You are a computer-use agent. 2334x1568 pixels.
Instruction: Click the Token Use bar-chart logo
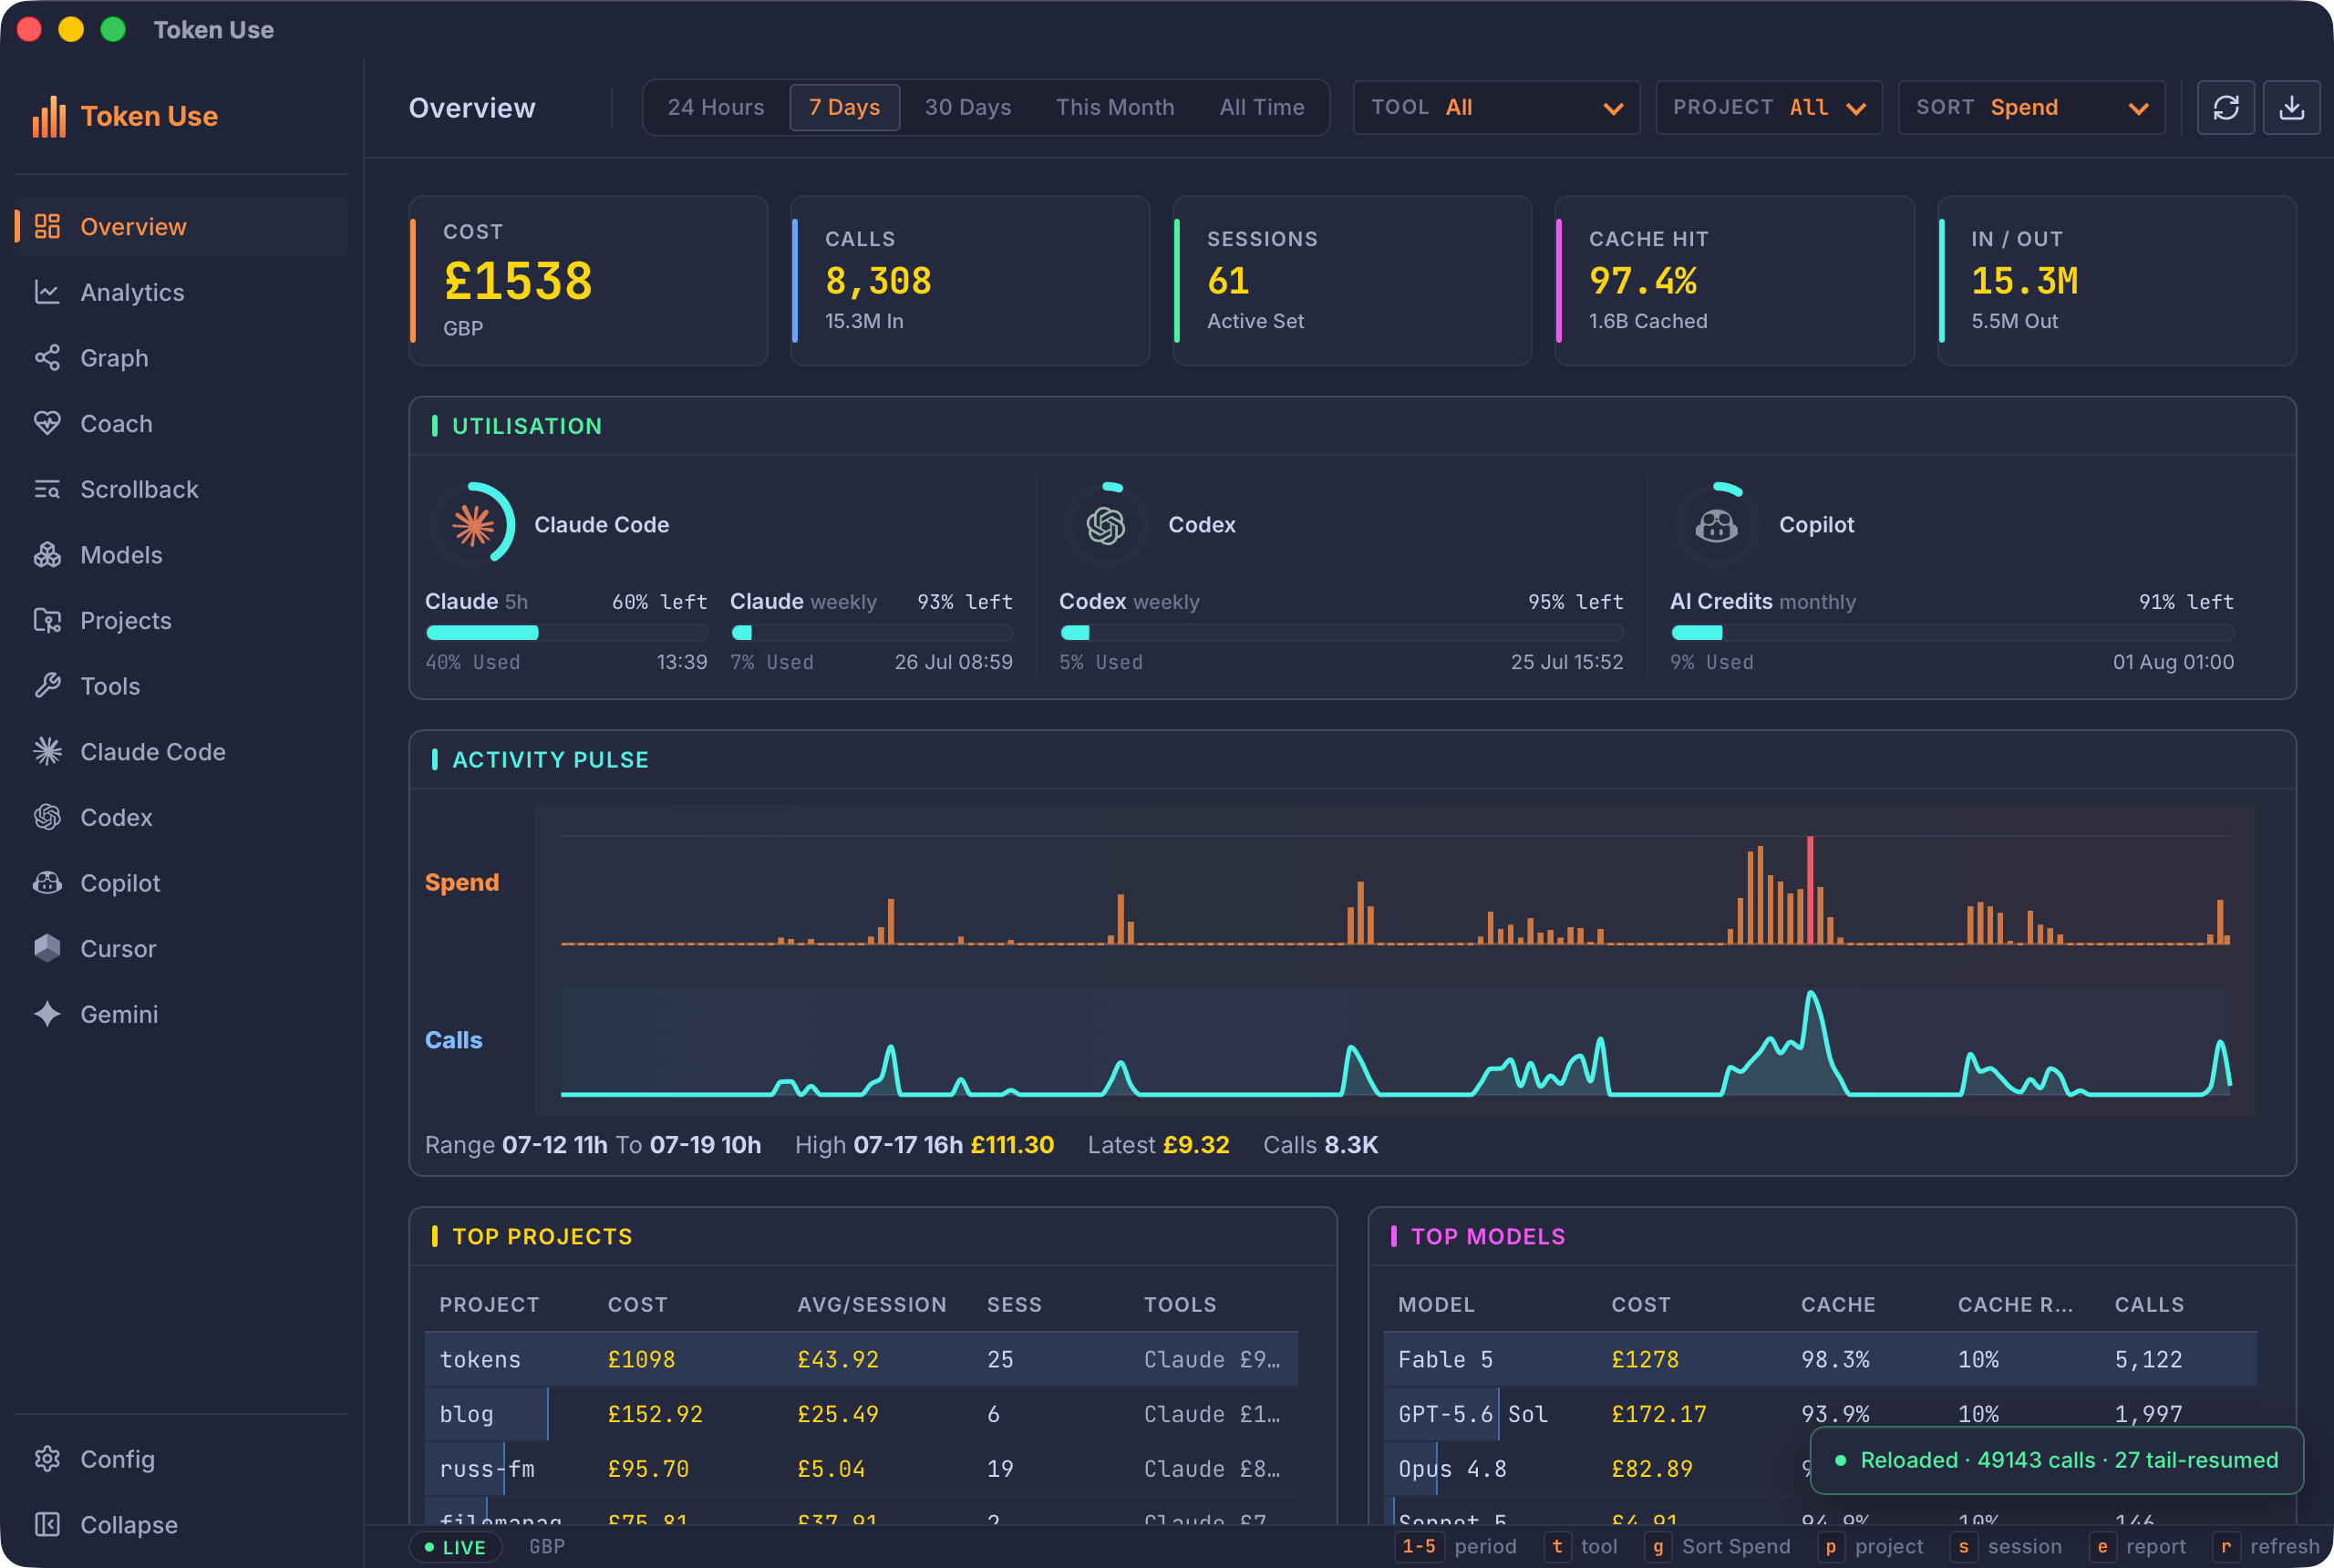pyautogui.click(x=49, y=116)
